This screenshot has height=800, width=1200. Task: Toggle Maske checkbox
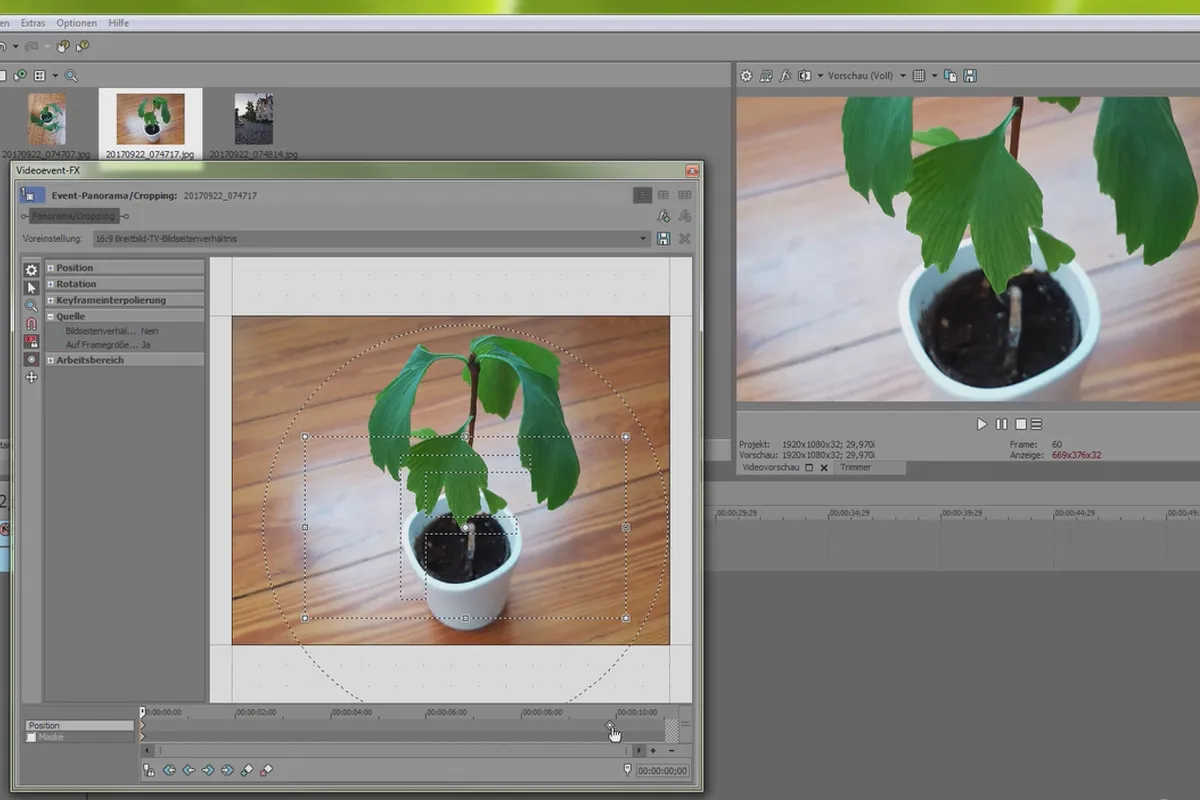coord(31,737)
